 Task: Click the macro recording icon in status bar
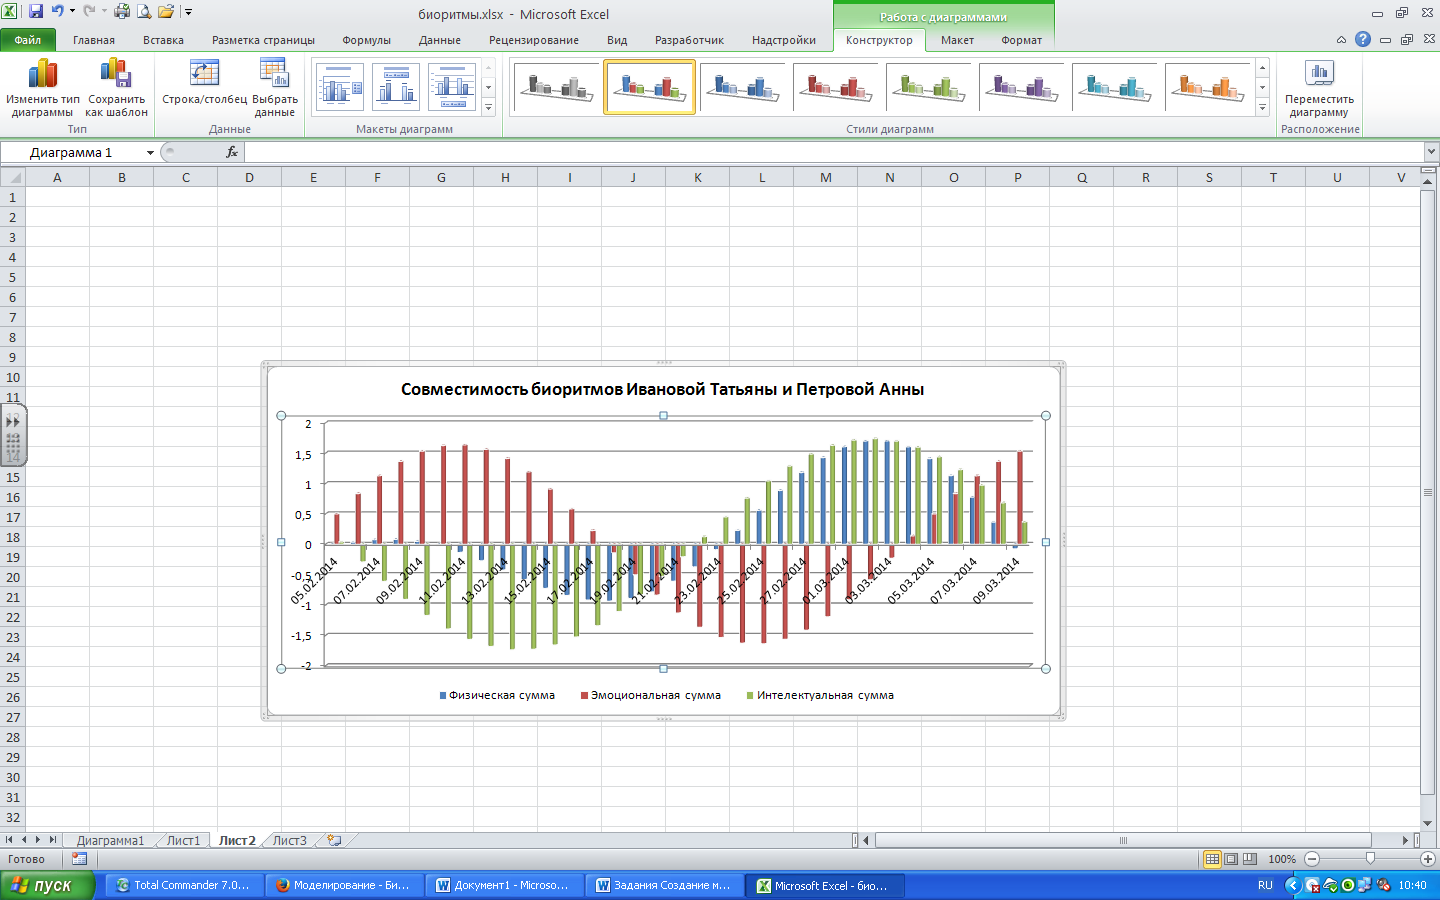79,859
